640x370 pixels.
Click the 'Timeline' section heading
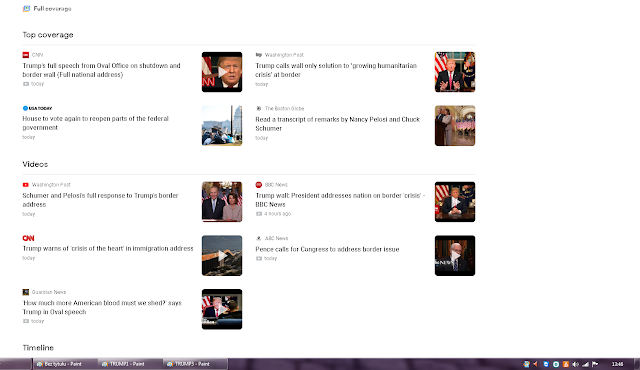38,348
